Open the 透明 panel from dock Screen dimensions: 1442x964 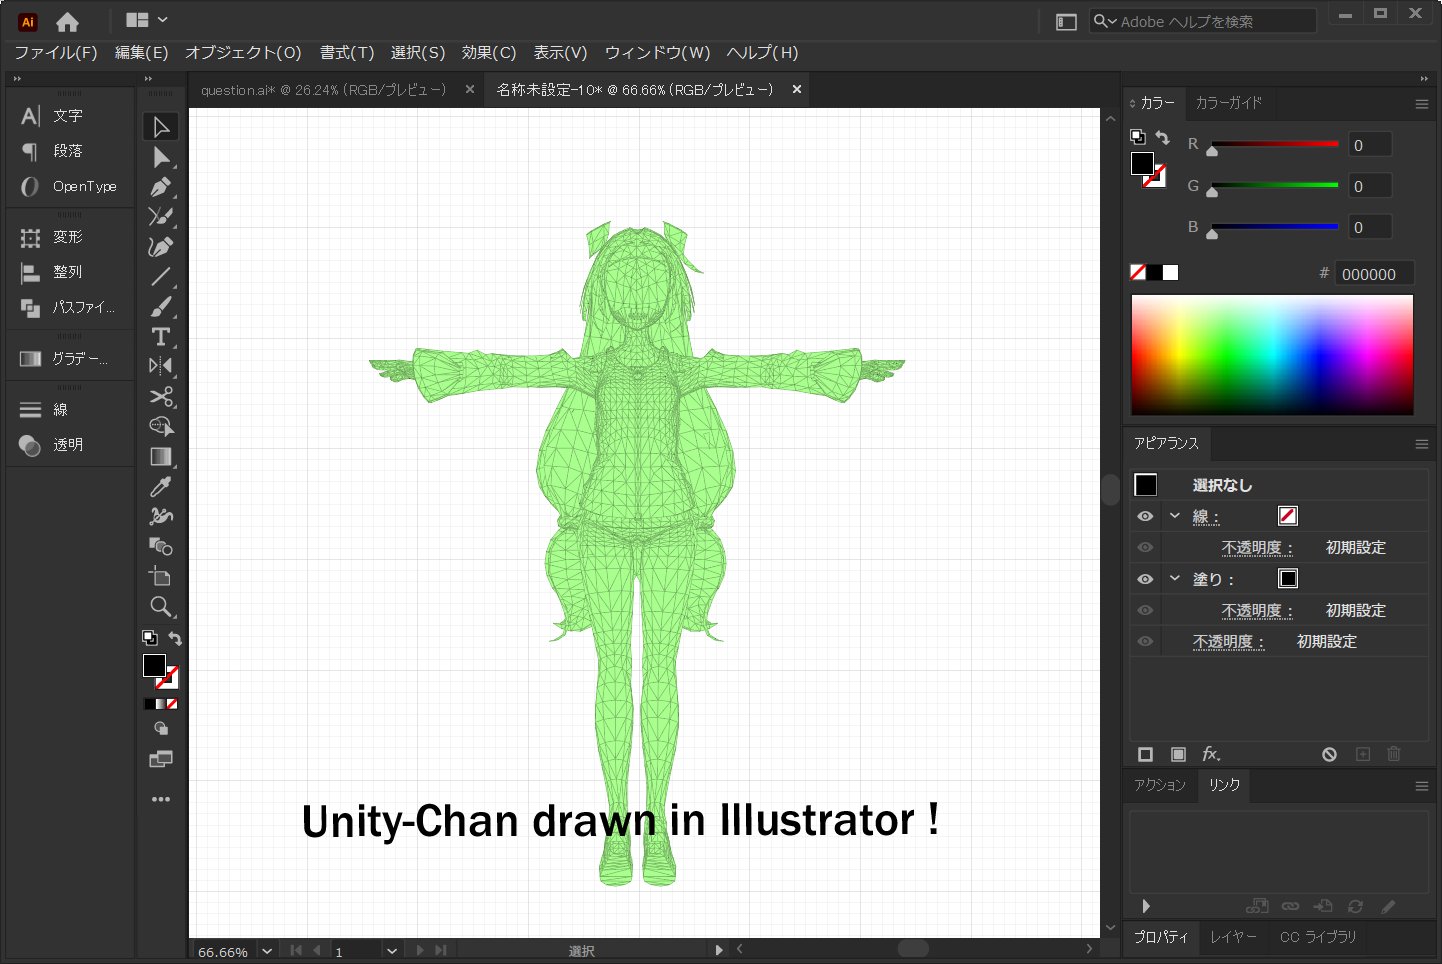pos(69,445)
